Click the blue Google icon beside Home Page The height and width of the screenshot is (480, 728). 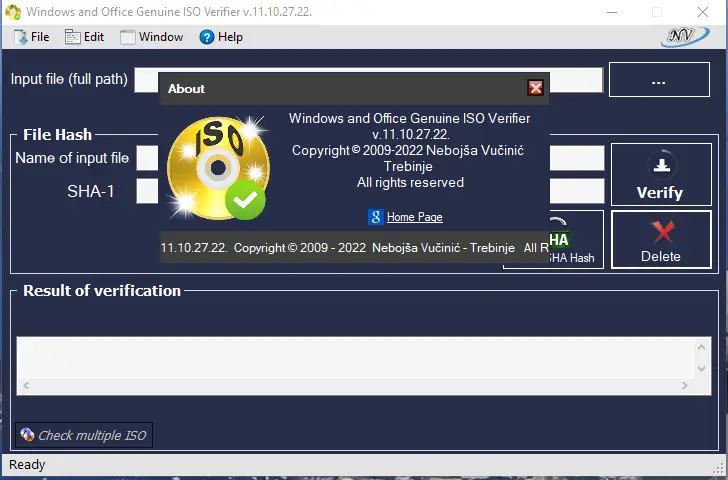pos(376,217)
